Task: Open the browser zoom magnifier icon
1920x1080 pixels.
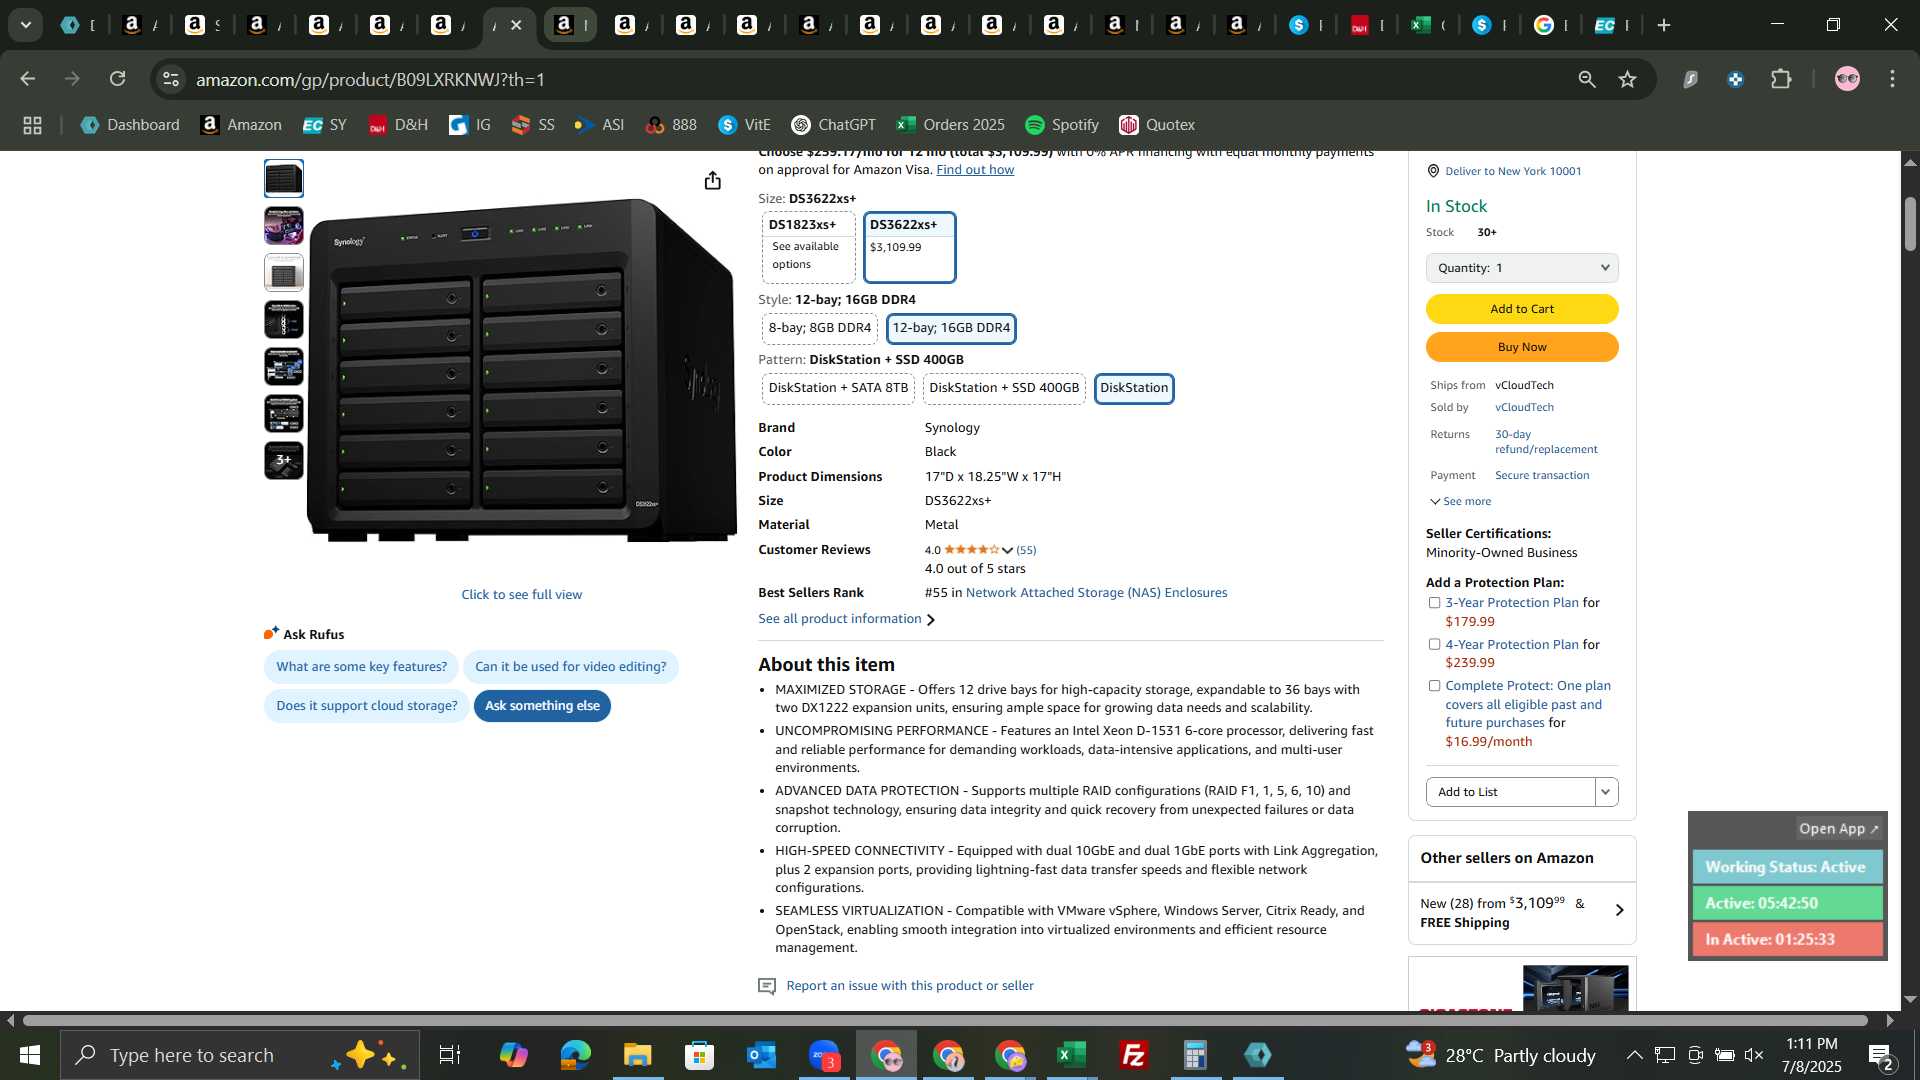Action: click(1586, 79)
